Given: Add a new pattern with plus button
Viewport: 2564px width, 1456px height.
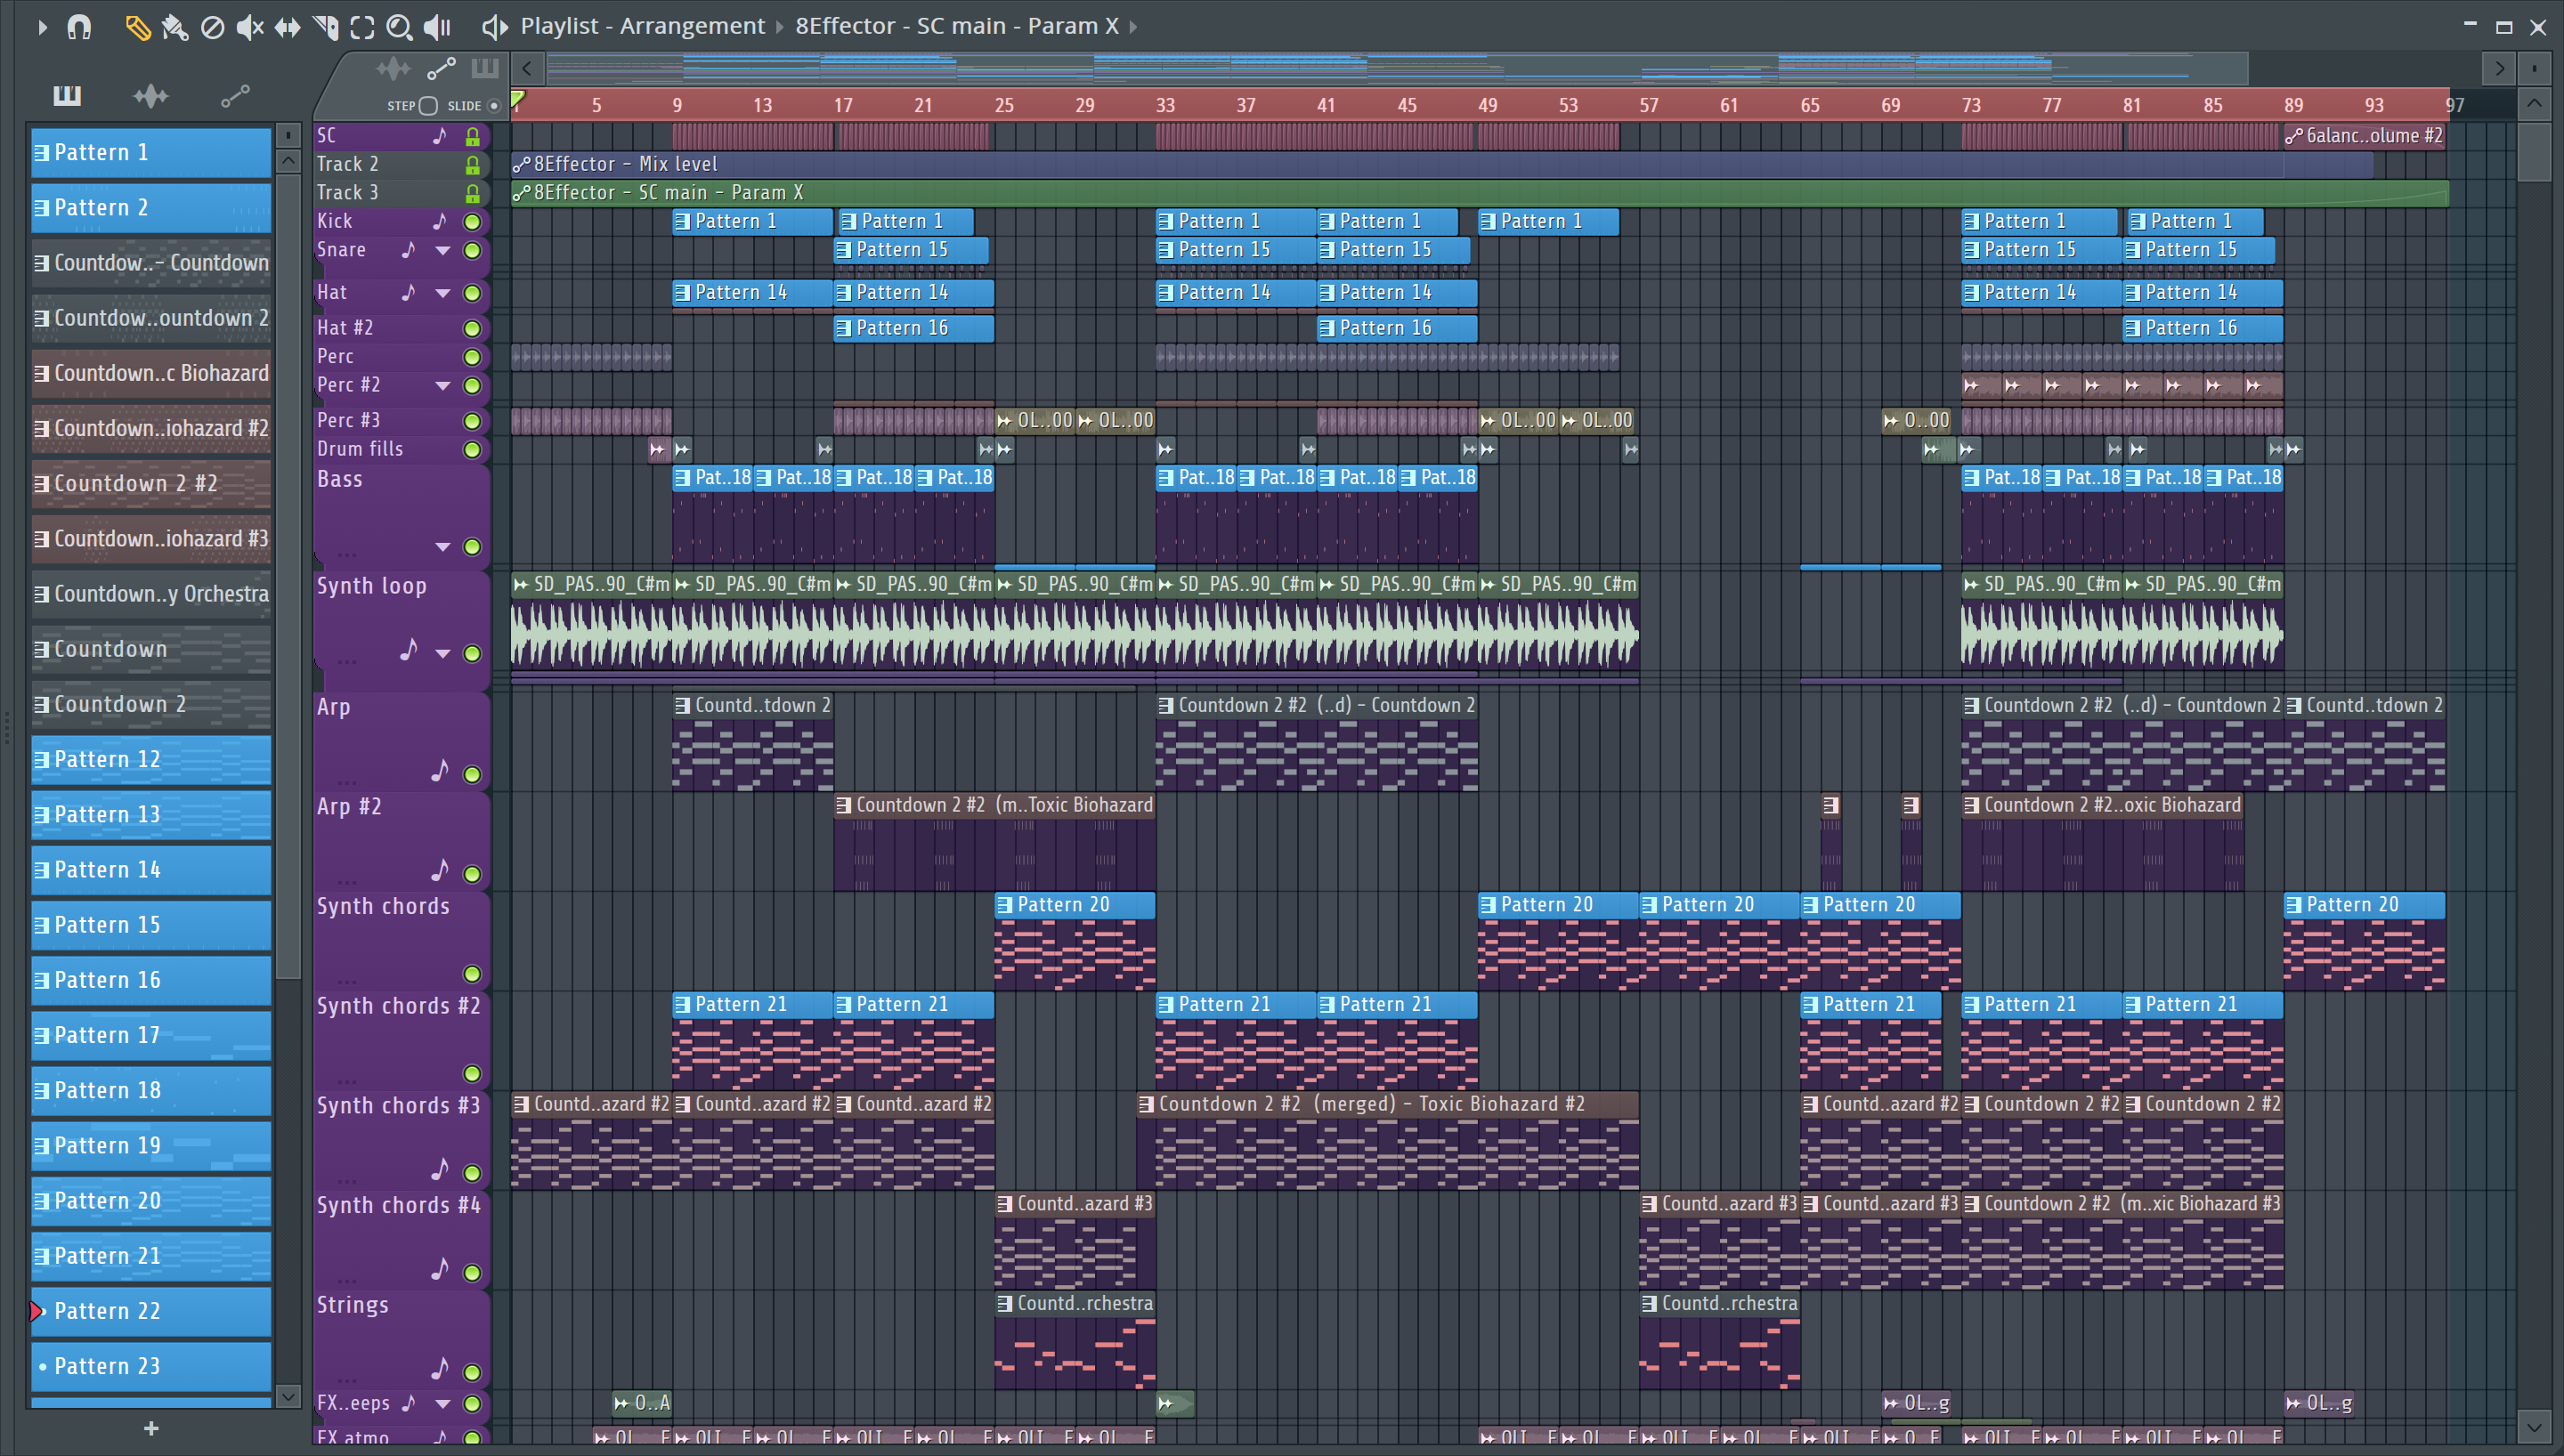Looking at the screenshot, I should point(151,1429).
